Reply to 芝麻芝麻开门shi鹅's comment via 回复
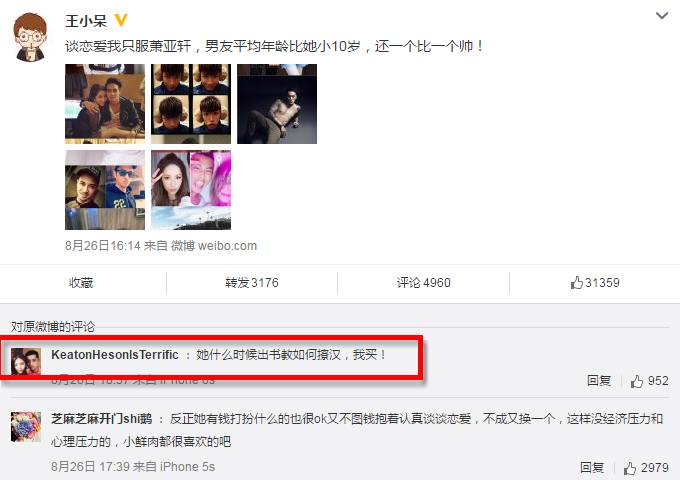680x480 pixels. (x=592, y=467)
